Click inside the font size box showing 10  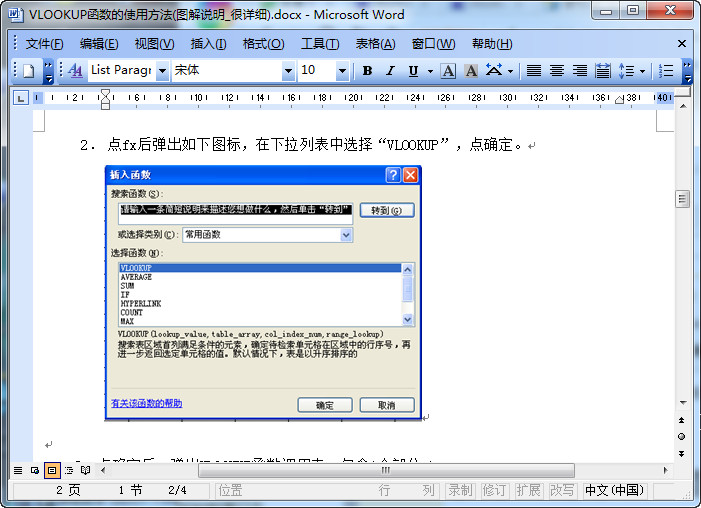[317, 71]
